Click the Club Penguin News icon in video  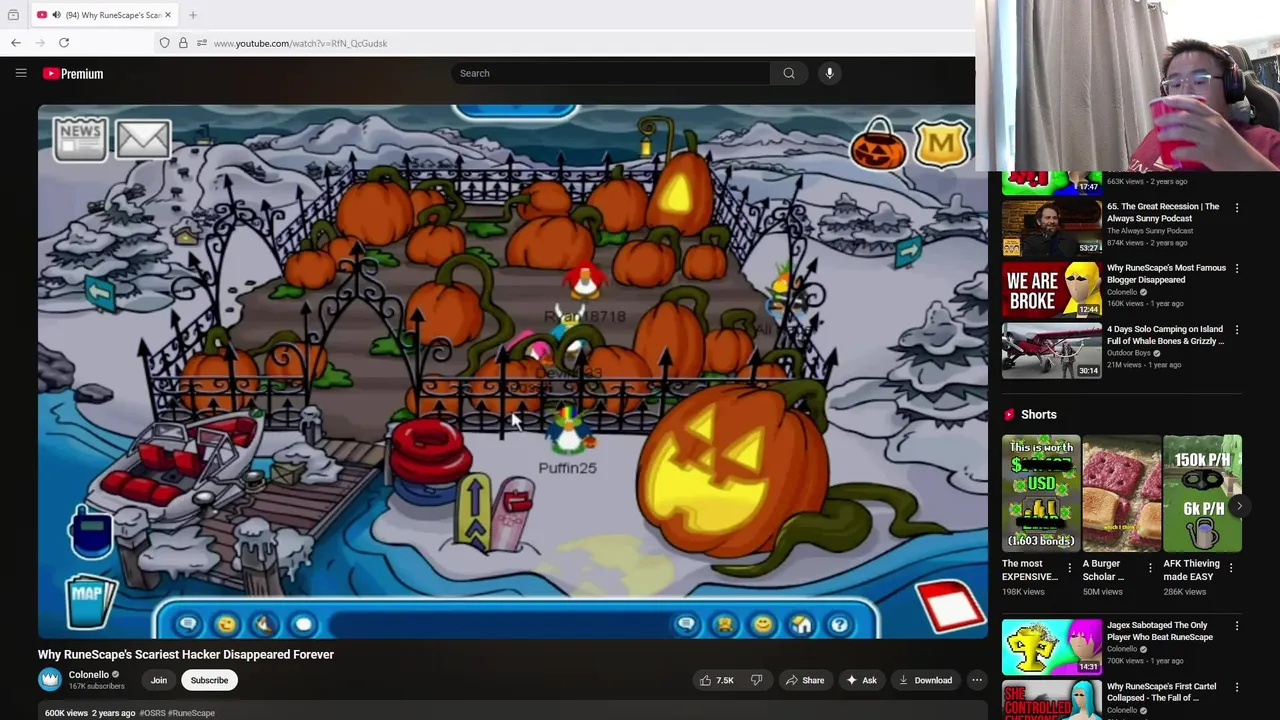click(x=80, y=140)
